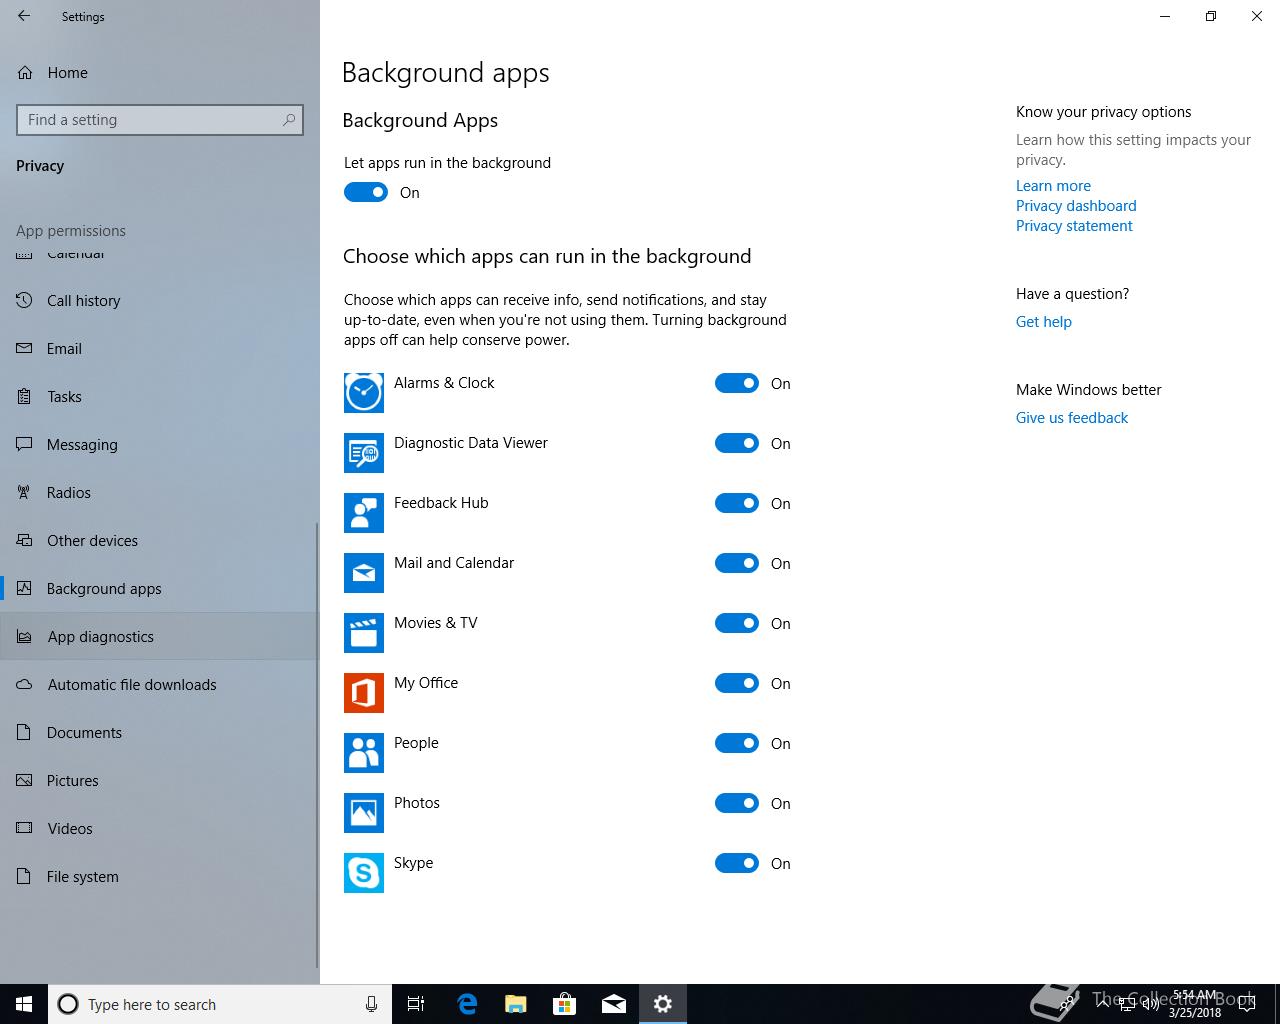This screenshot has width=1280, height=1024.
Task: Click the Learn more link
Action: click(1053, 185)
